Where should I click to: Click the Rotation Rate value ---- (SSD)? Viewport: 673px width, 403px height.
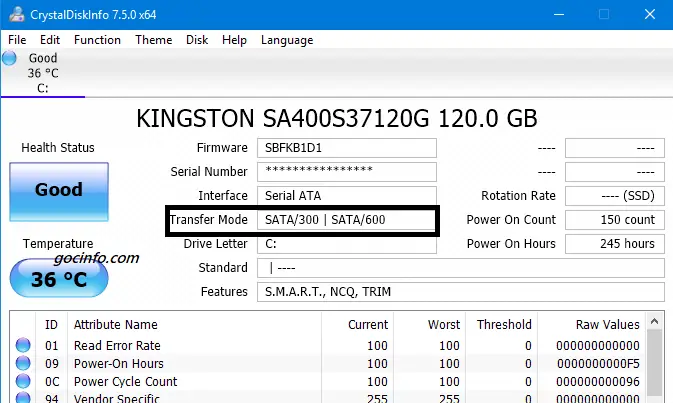pos(615,196)
